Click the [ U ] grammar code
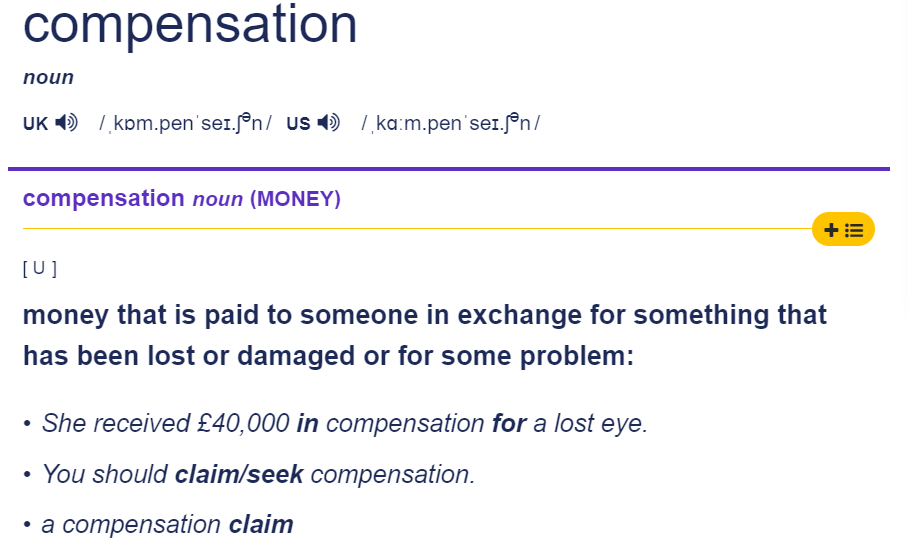This screenshot has height=545, width=908. click(x=40, y=268)
